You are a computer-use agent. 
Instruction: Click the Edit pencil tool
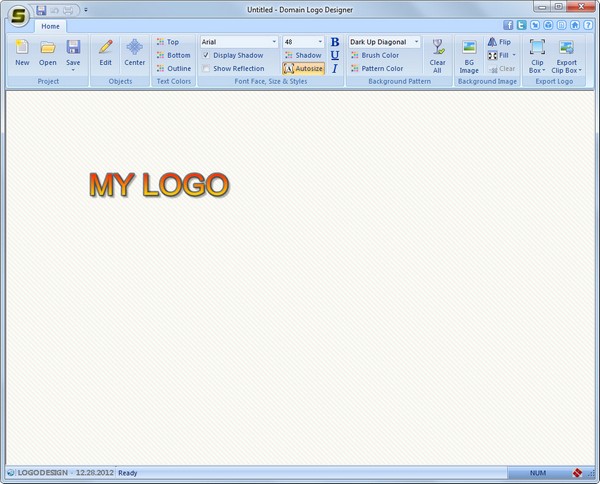105,53
